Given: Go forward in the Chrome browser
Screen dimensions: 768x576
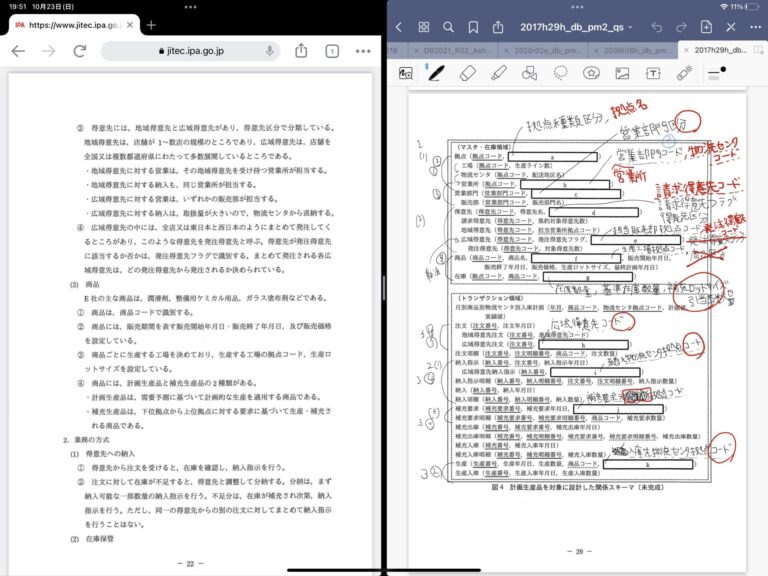Looking at the screenshot, I should [x=48, y=51].
